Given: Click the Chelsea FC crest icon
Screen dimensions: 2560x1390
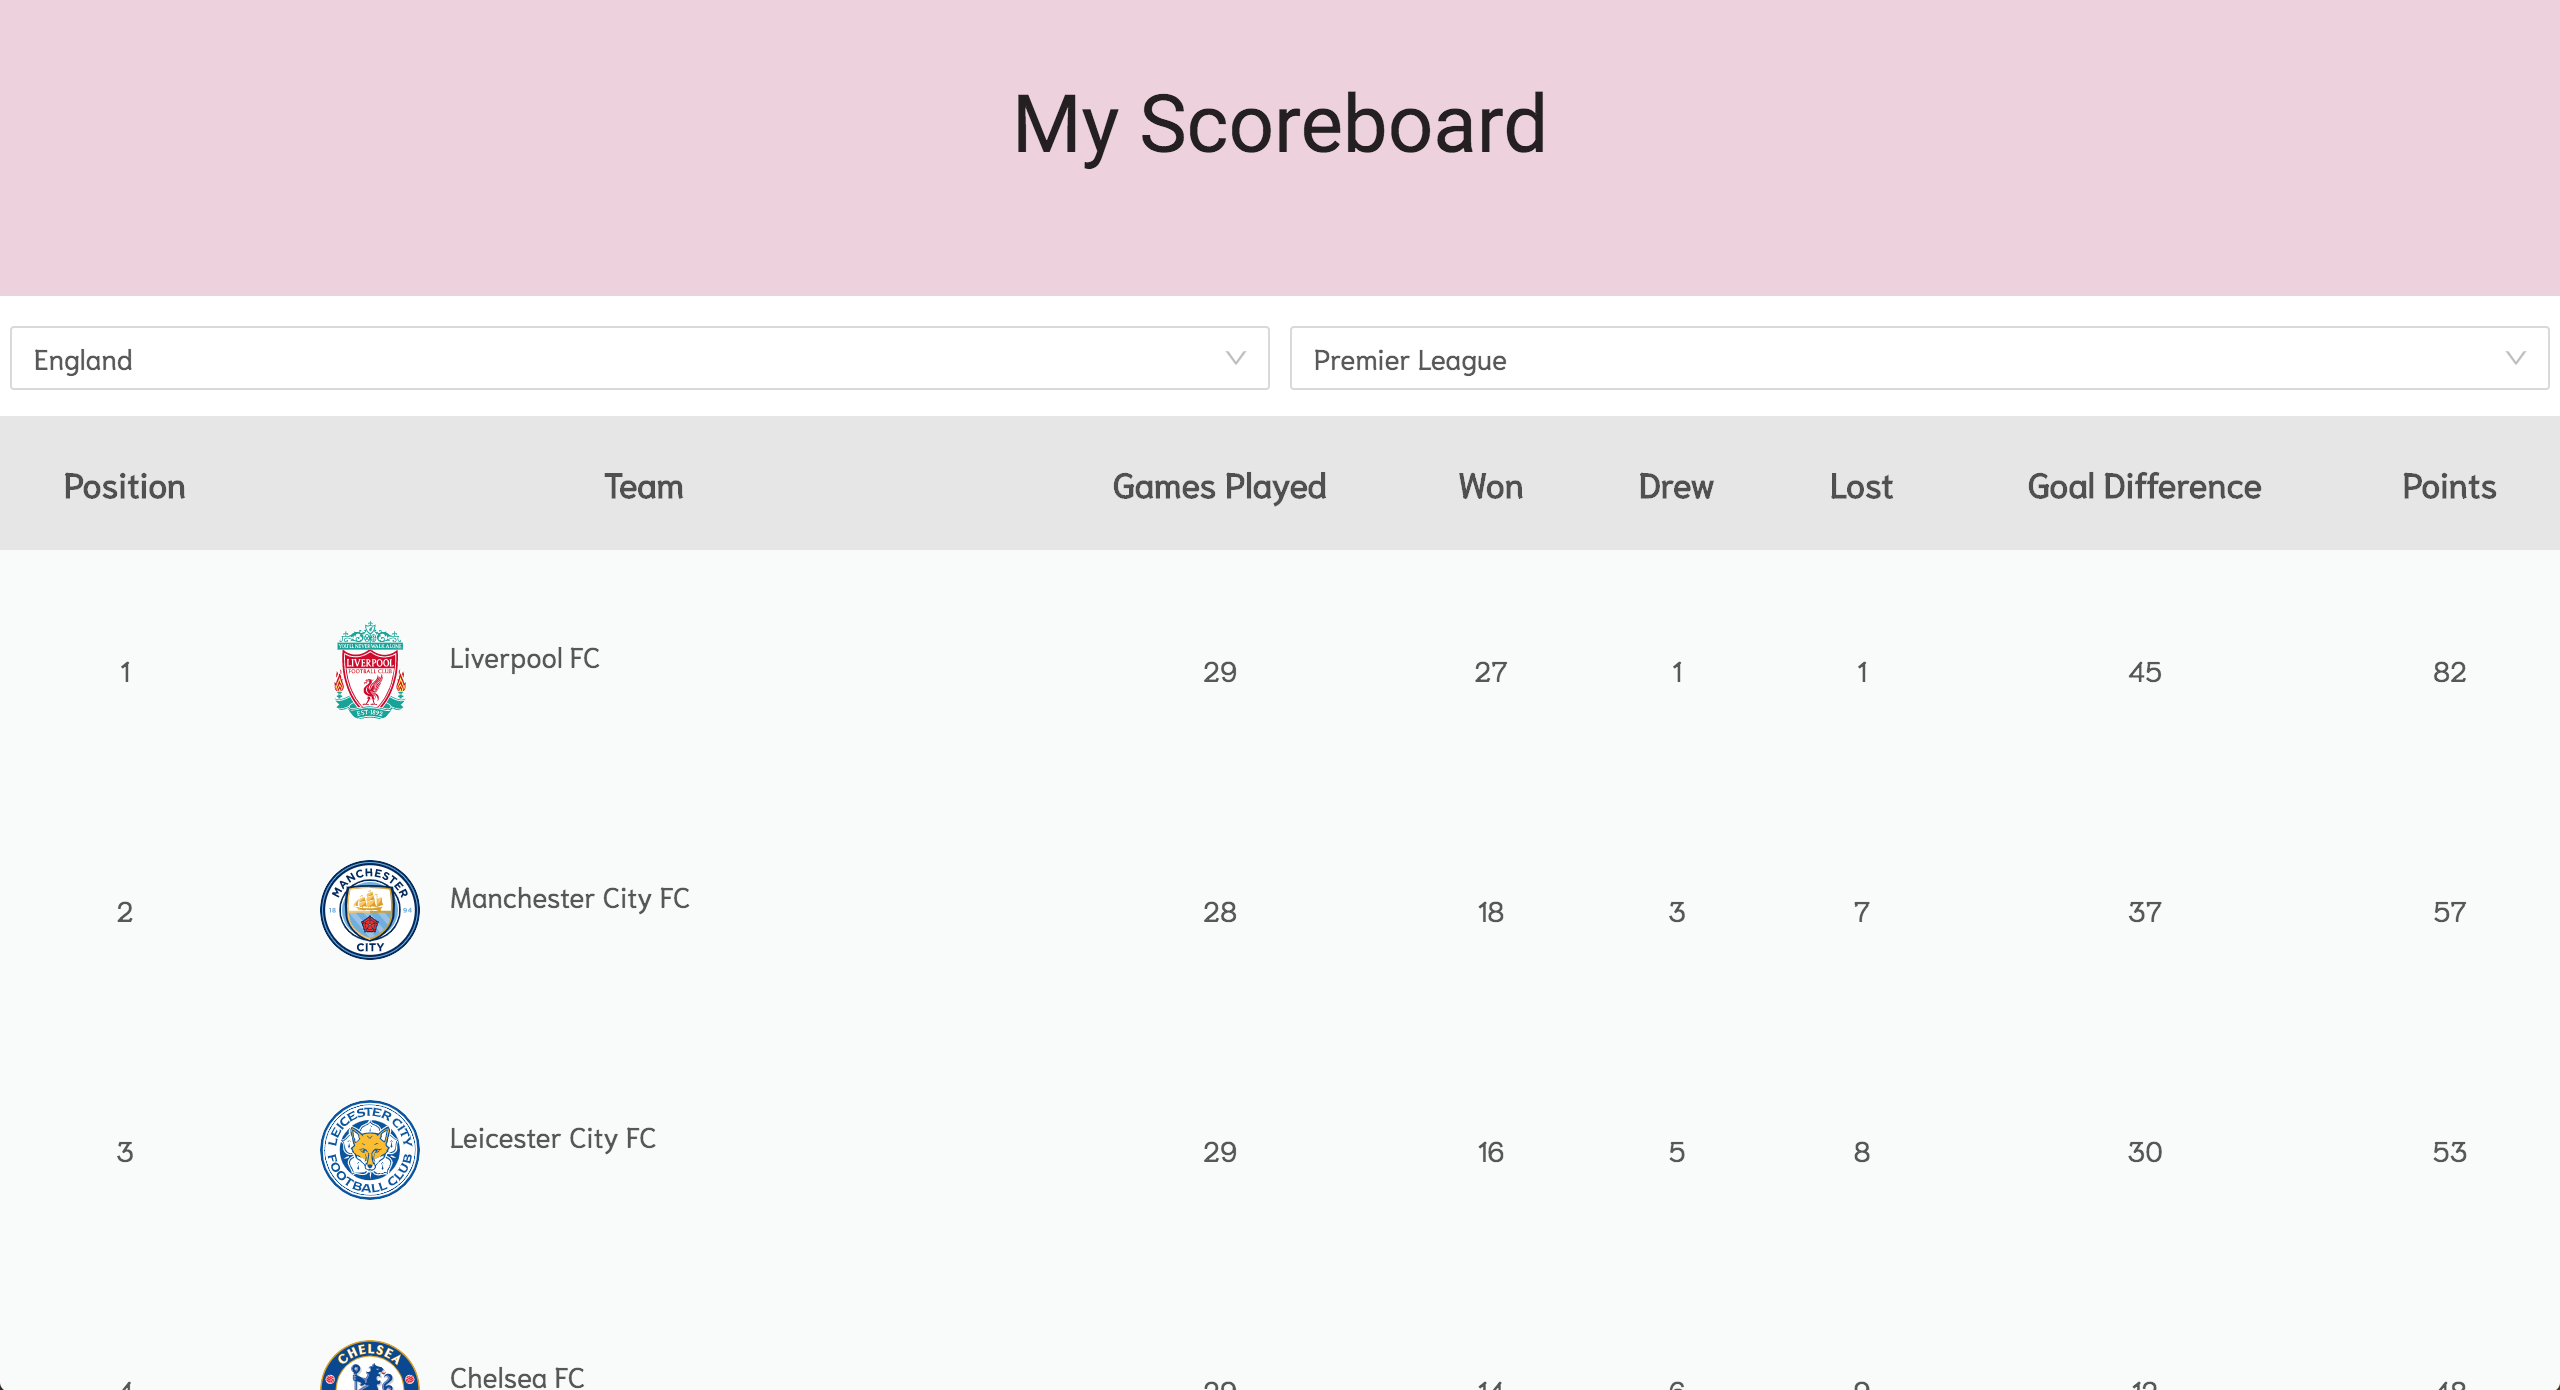Looking at the screenshot, I should click(x=370, y=1365).
